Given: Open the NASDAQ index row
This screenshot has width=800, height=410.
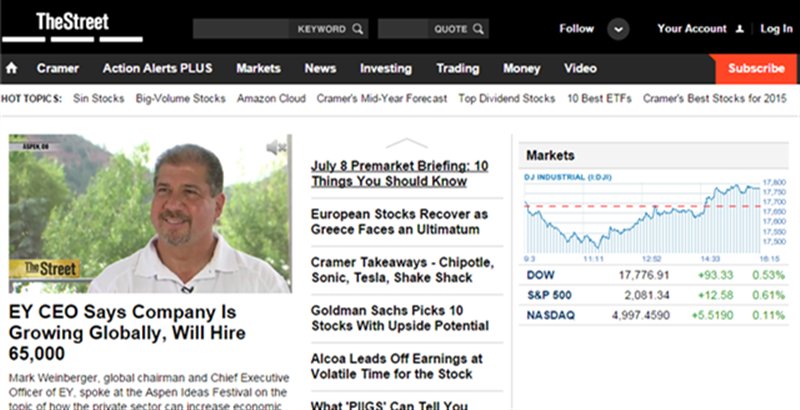Looking at the screenshot, I should click(654, 315).
